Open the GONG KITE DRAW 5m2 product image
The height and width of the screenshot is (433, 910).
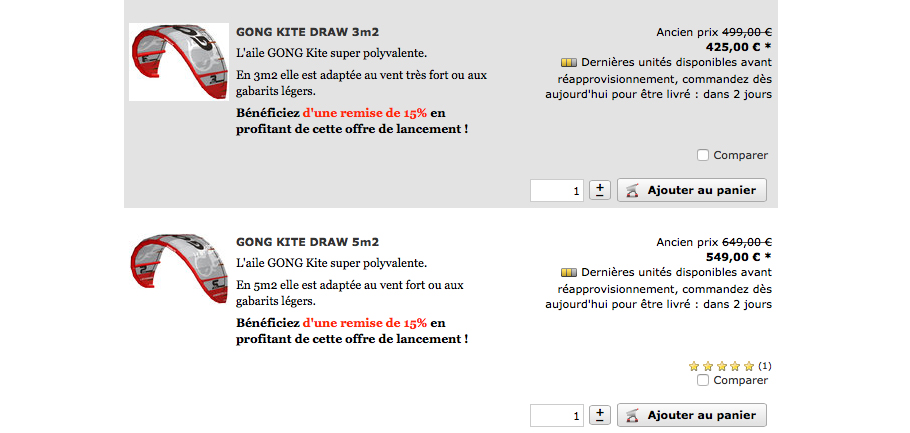coord(179,267)
